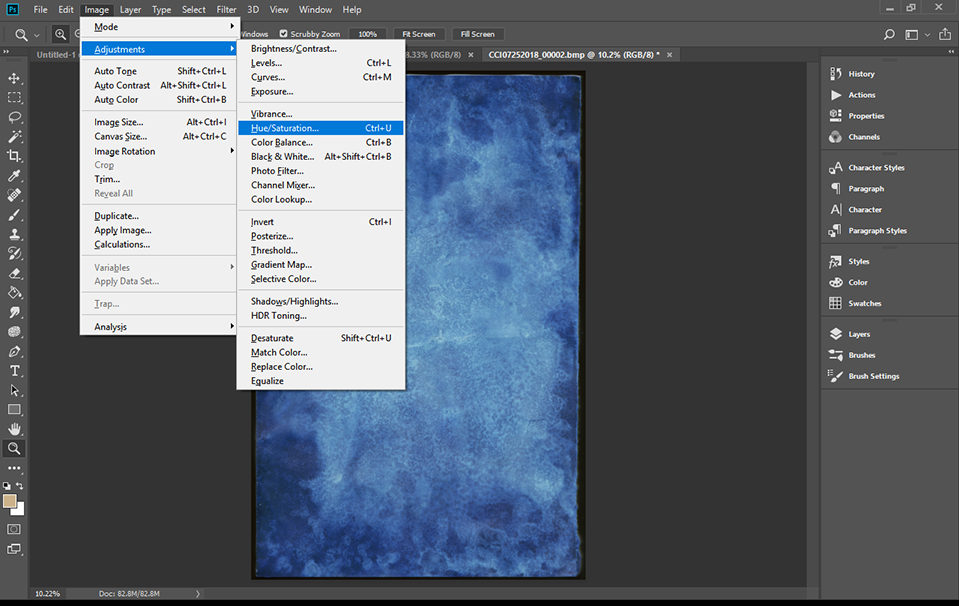Viewport: 959px width, 606px height.
Task: Switch foreground and background colors
Action: [x=19, y=486]
